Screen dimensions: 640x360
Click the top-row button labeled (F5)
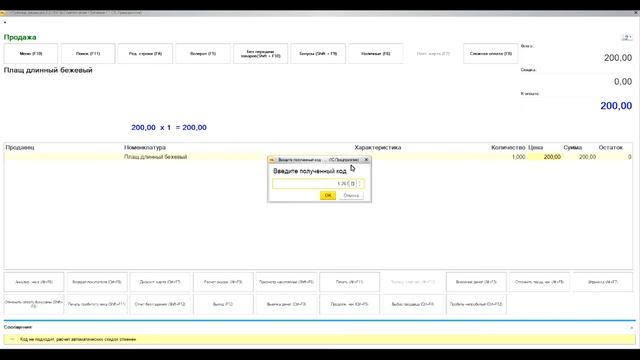click(203, 53)
